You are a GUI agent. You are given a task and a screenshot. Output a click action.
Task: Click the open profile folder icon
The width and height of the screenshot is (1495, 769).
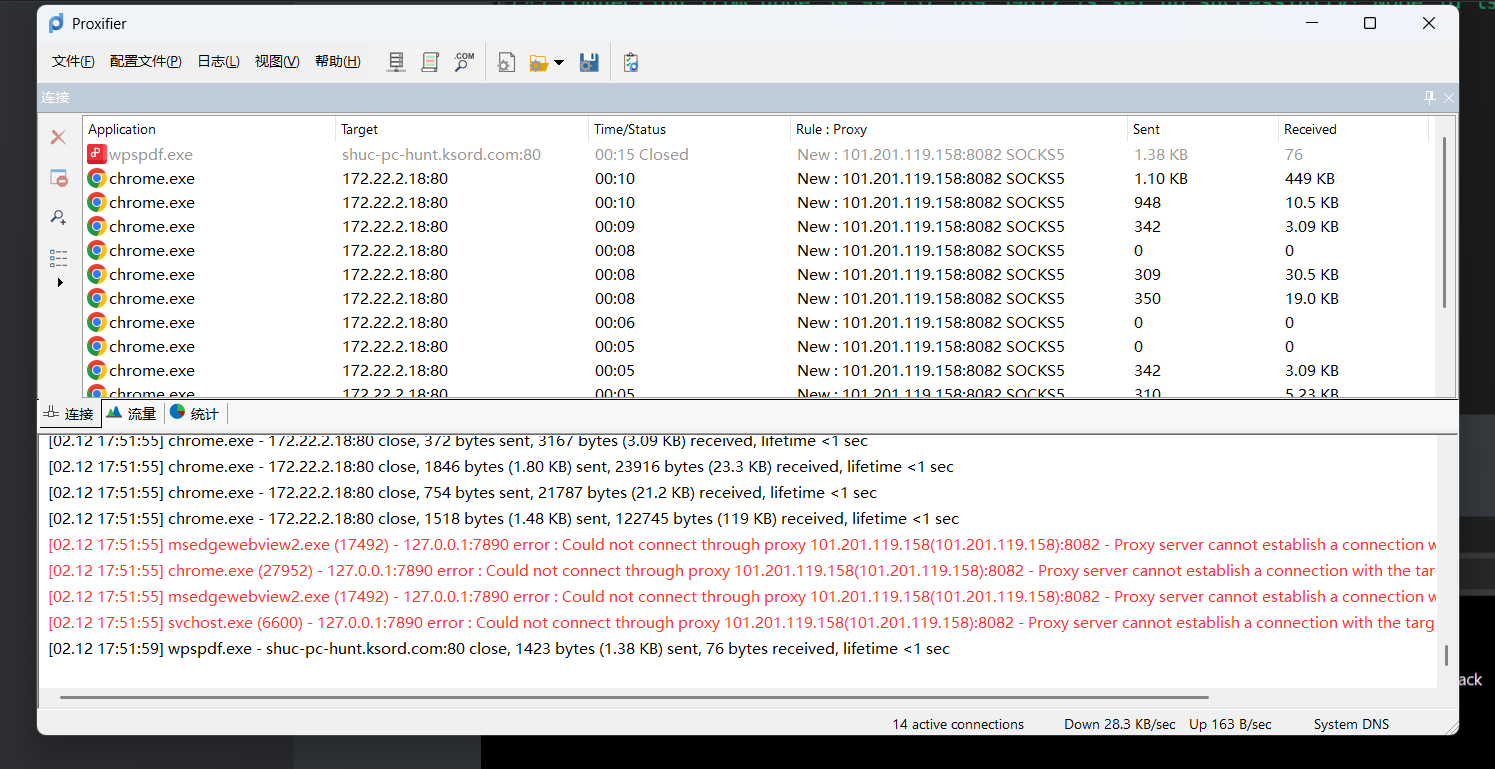539,62
